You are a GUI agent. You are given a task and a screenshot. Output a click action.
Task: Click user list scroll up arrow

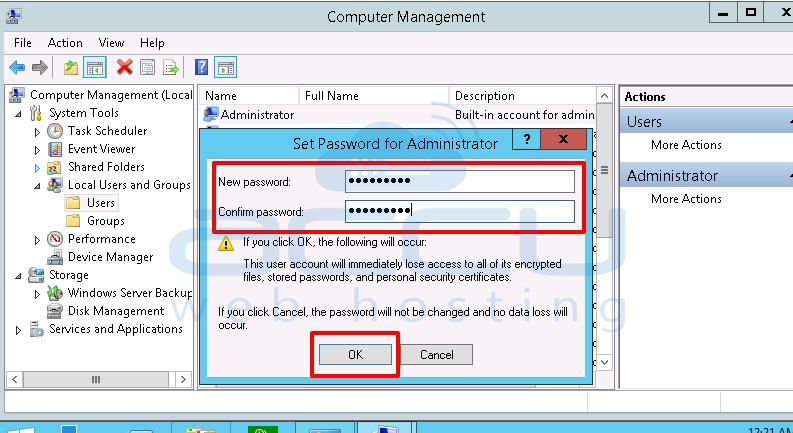pos(604,96)
